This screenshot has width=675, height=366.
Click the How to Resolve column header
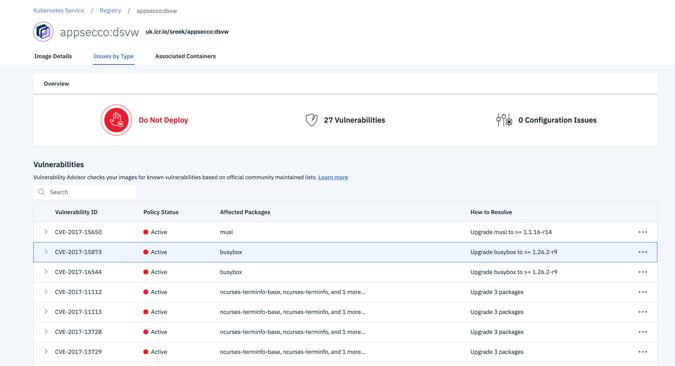tap(491, 212)
